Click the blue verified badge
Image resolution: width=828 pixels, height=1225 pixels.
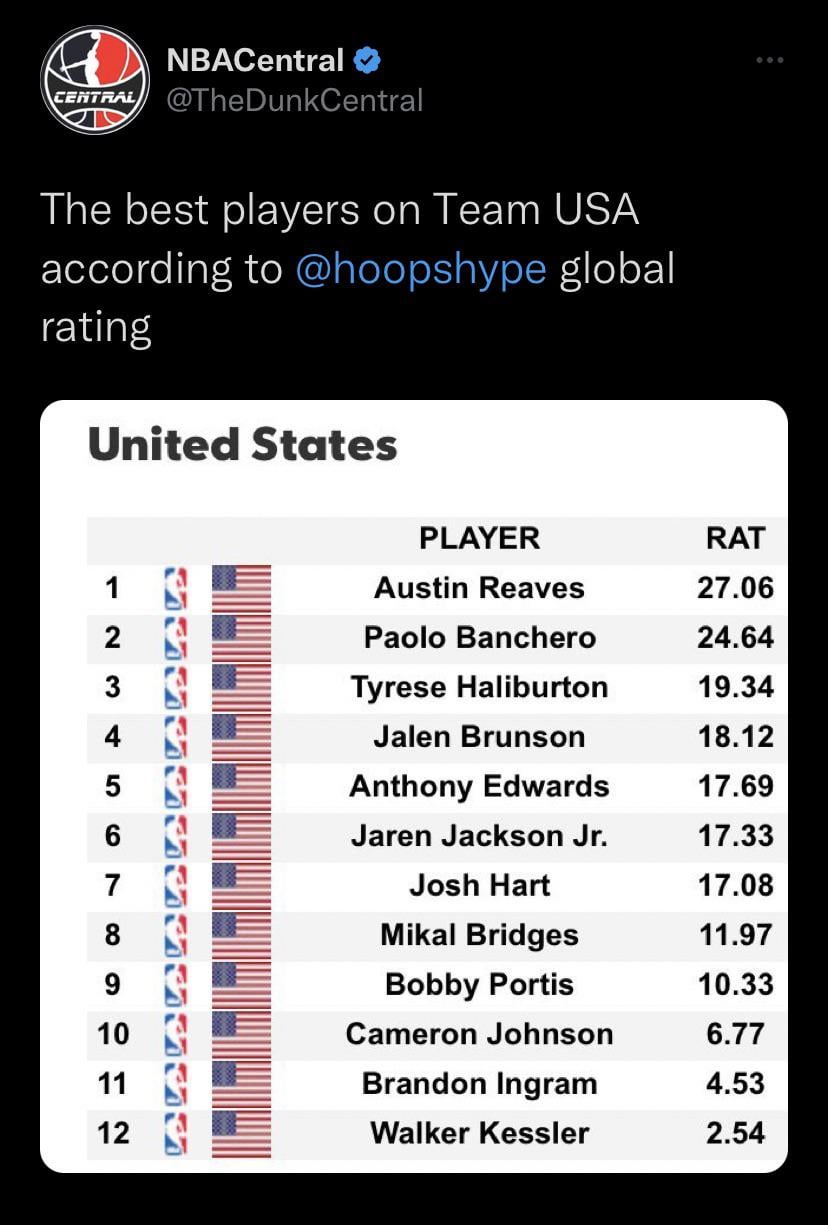click(x=367, y=61)
